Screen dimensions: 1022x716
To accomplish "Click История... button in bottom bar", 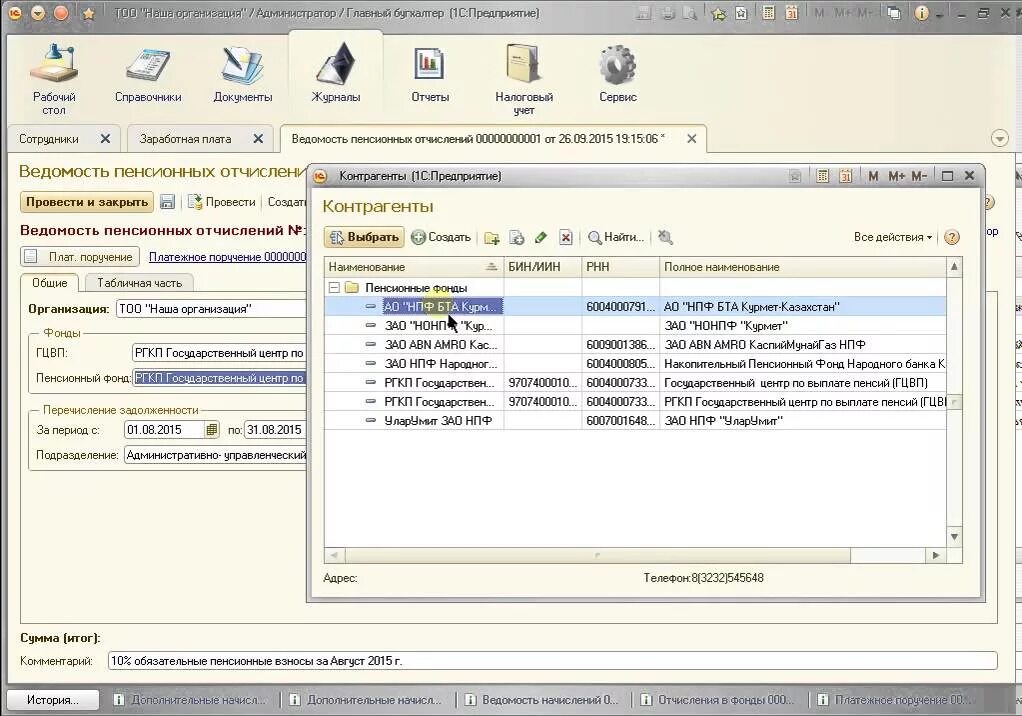I will (x=53, y=700).
